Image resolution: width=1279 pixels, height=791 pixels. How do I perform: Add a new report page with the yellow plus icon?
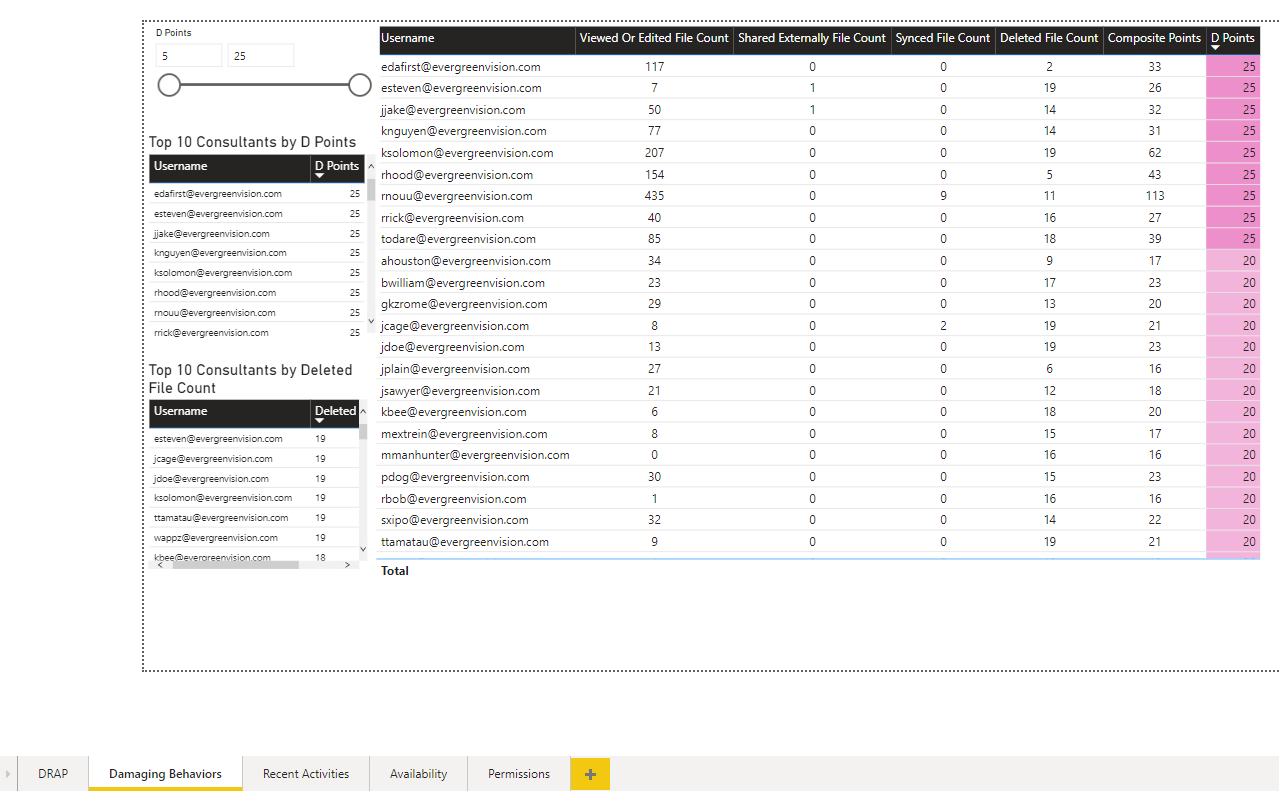pyautogui.click(x=590, y=773)
